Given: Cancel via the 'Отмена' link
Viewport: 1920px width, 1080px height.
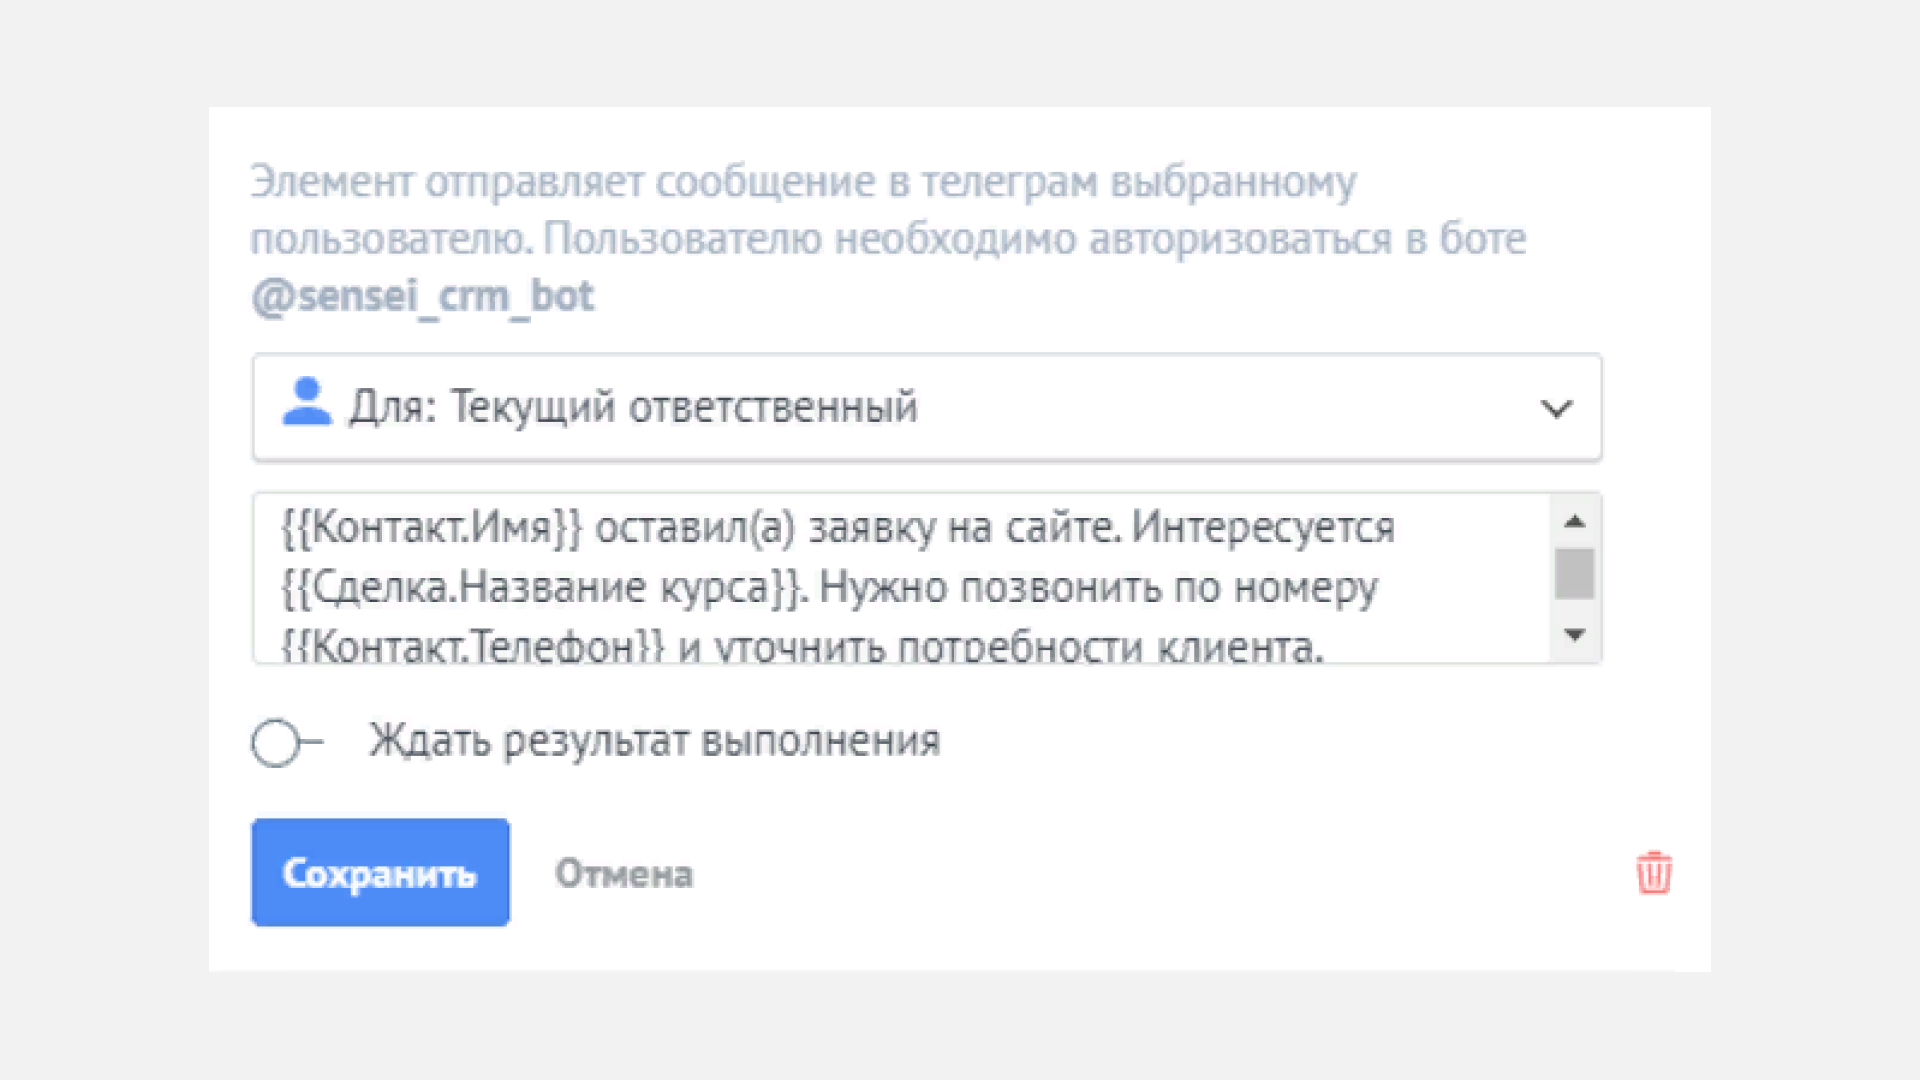Looking at the screenshot, I should click(624, 874).
